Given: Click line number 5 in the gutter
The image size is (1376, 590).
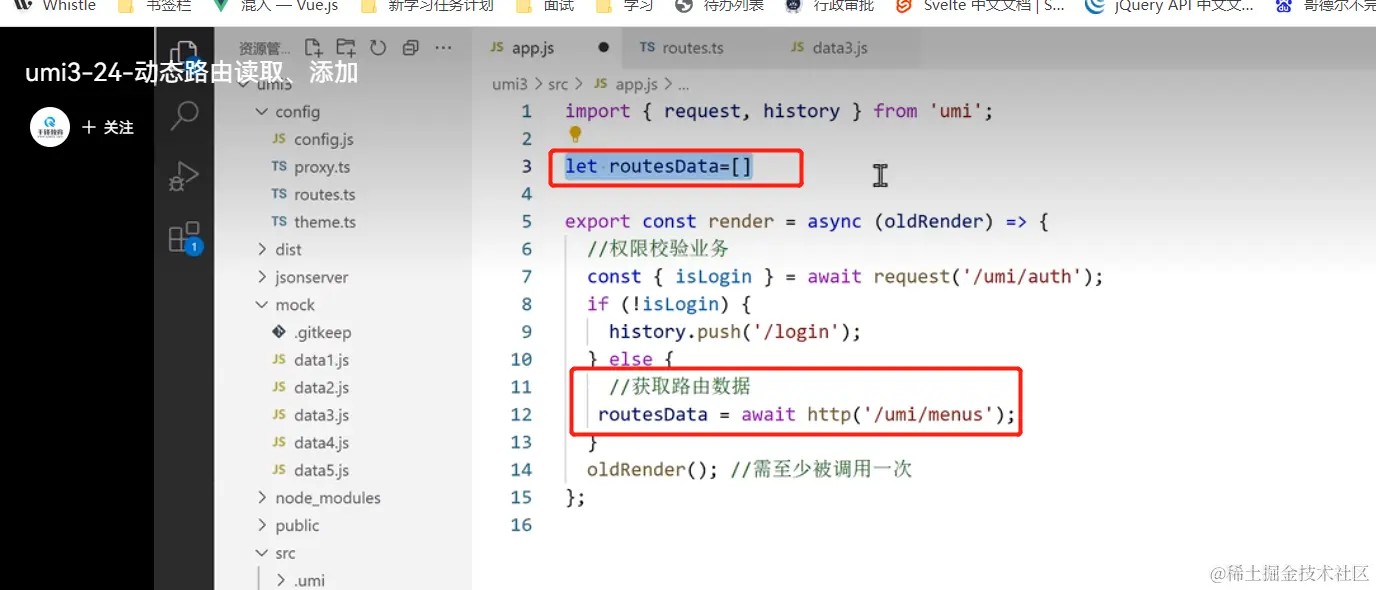Looking at the screenshot, I should [527, 221].
